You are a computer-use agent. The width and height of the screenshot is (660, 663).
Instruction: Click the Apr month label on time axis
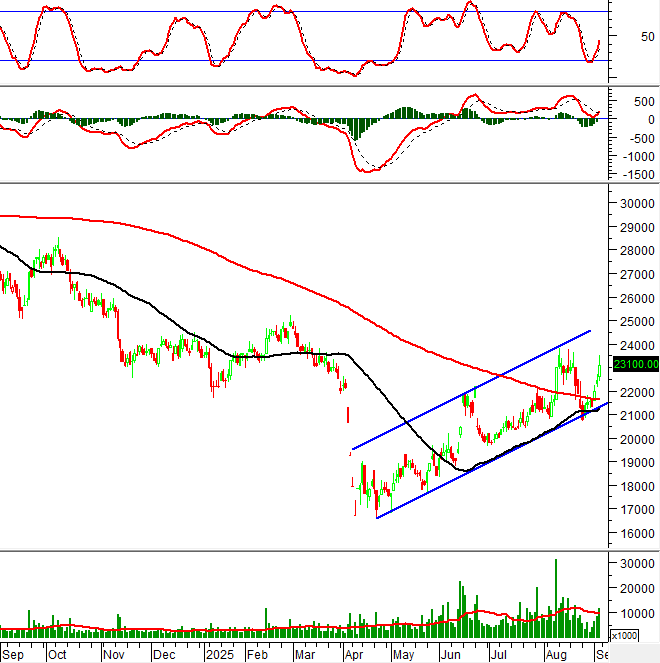[354, 654]
